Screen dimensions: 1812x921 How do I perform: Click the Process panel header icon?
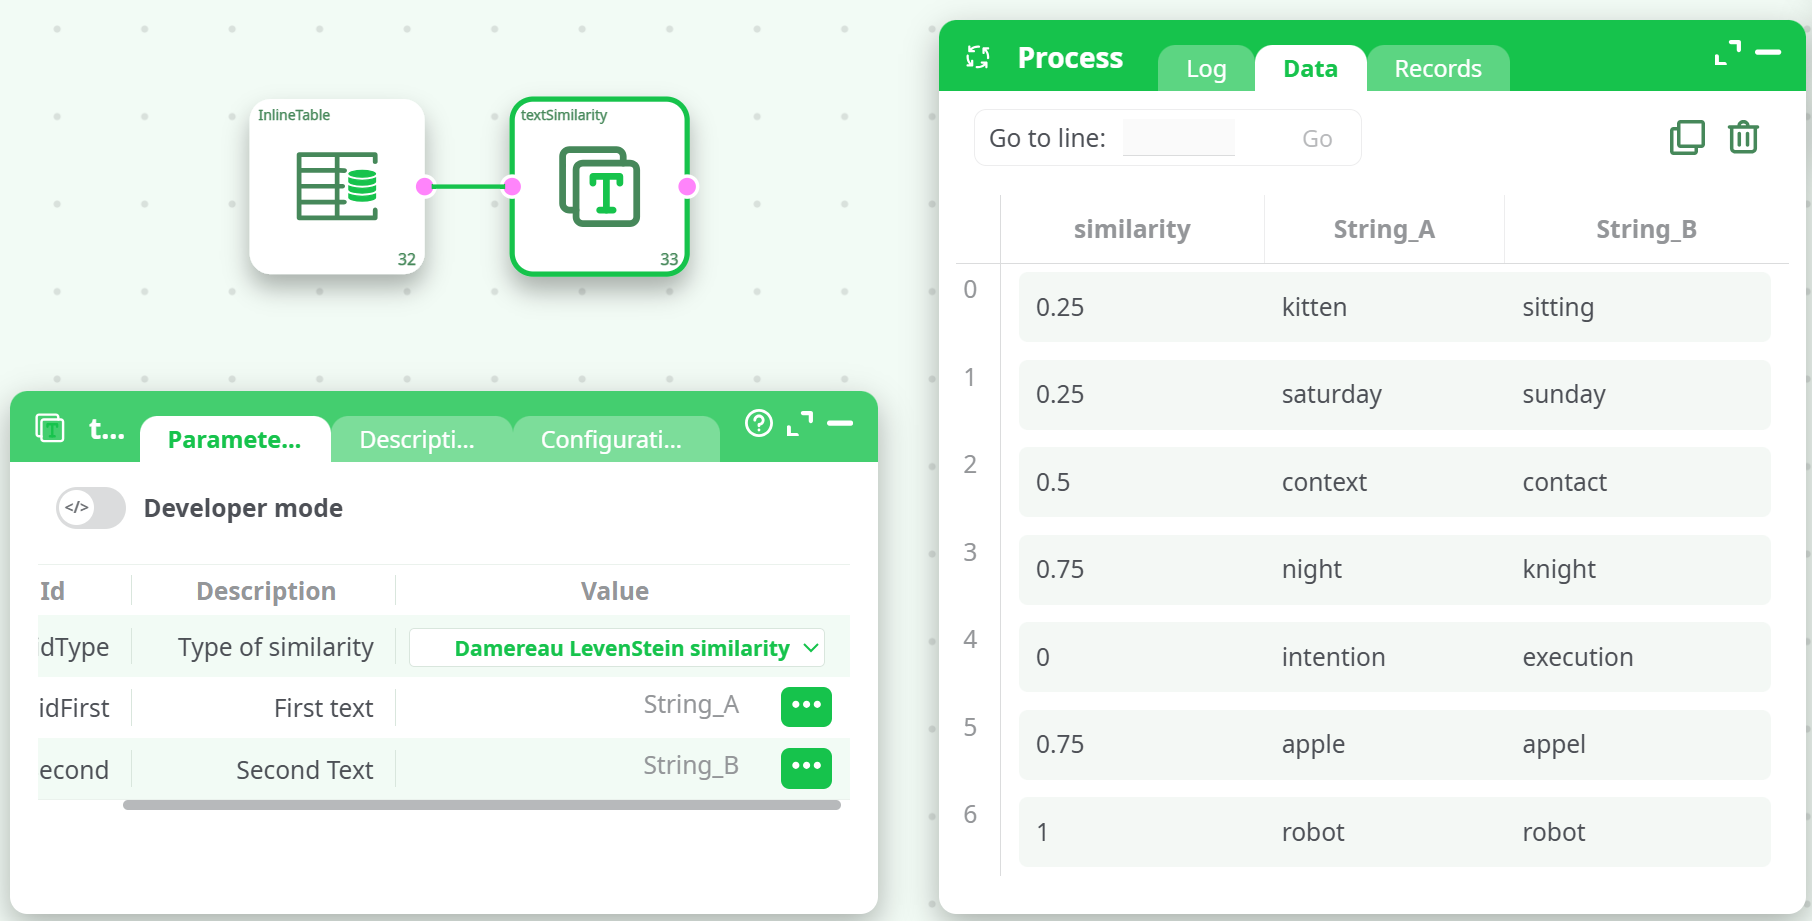(978, 57)
